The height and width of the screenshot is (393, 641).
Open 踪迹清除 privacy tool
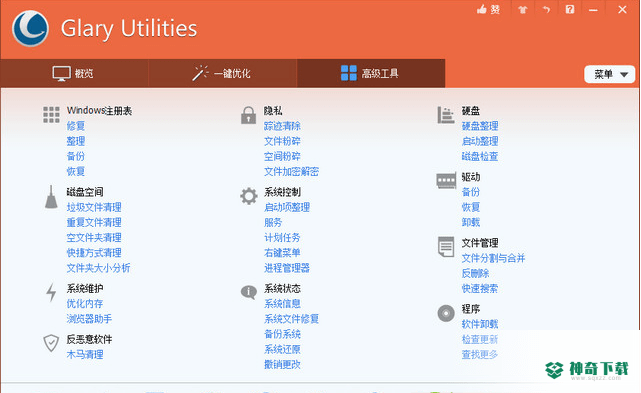click(x=282, y=126)
